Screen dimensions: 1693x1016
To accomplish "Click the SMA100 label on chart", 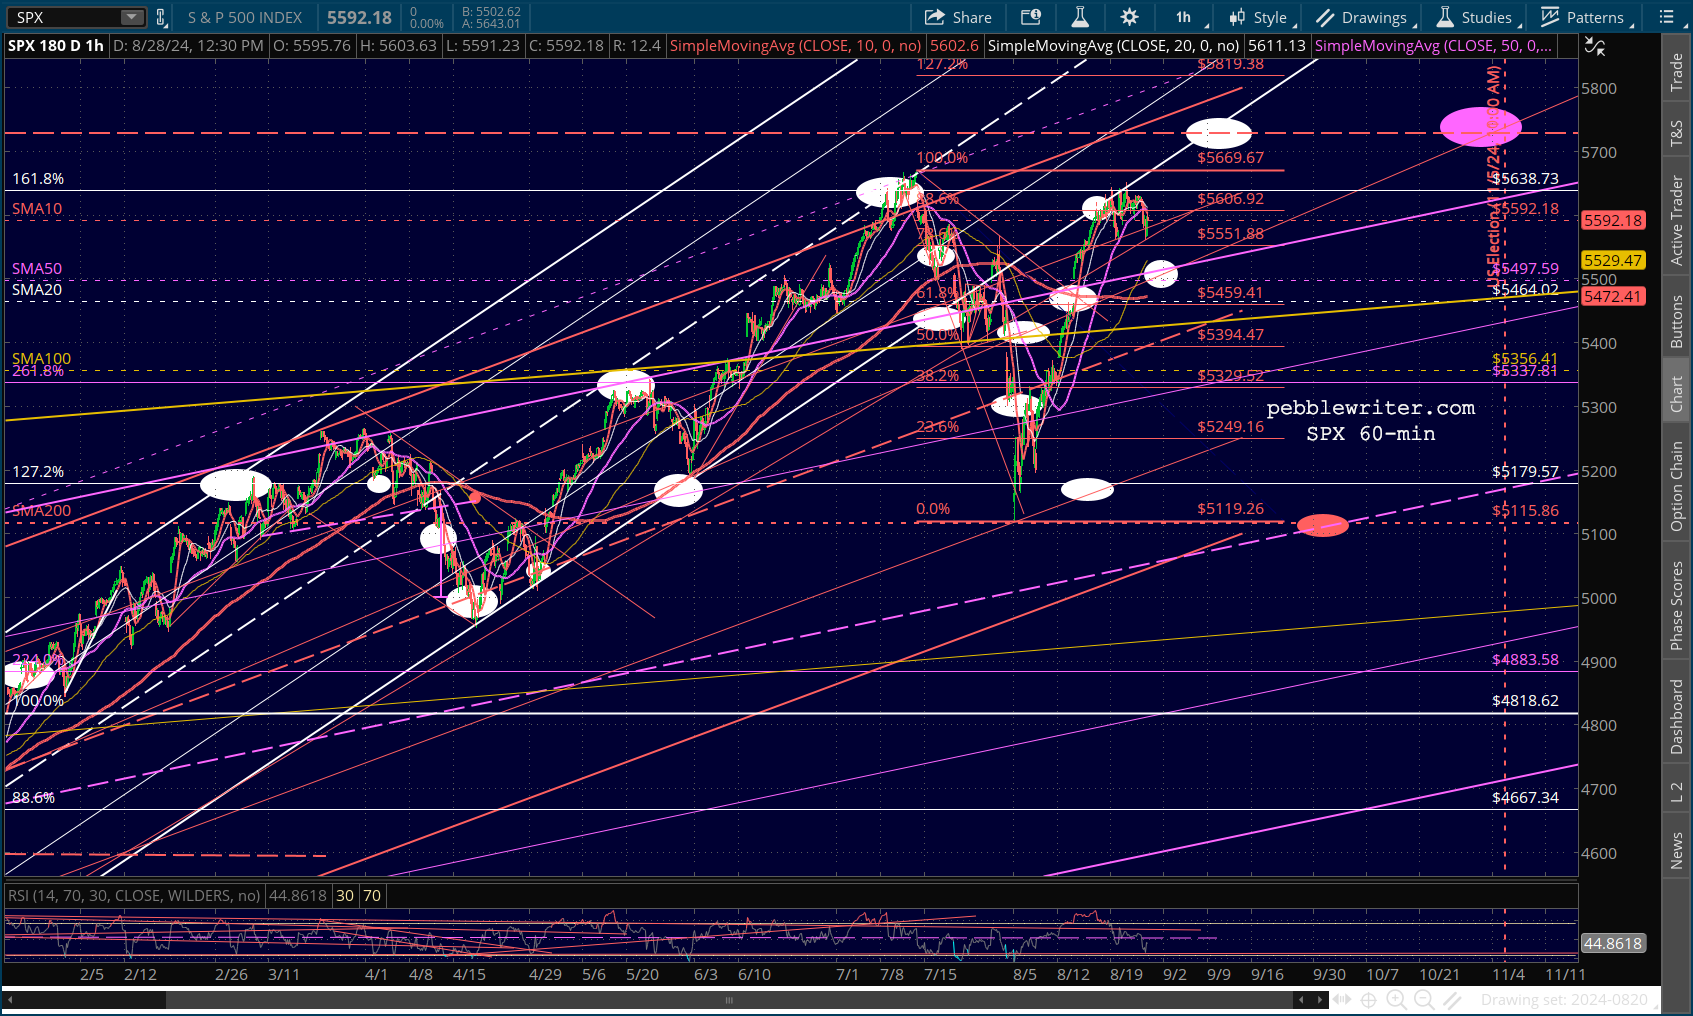I will (42, 358).
